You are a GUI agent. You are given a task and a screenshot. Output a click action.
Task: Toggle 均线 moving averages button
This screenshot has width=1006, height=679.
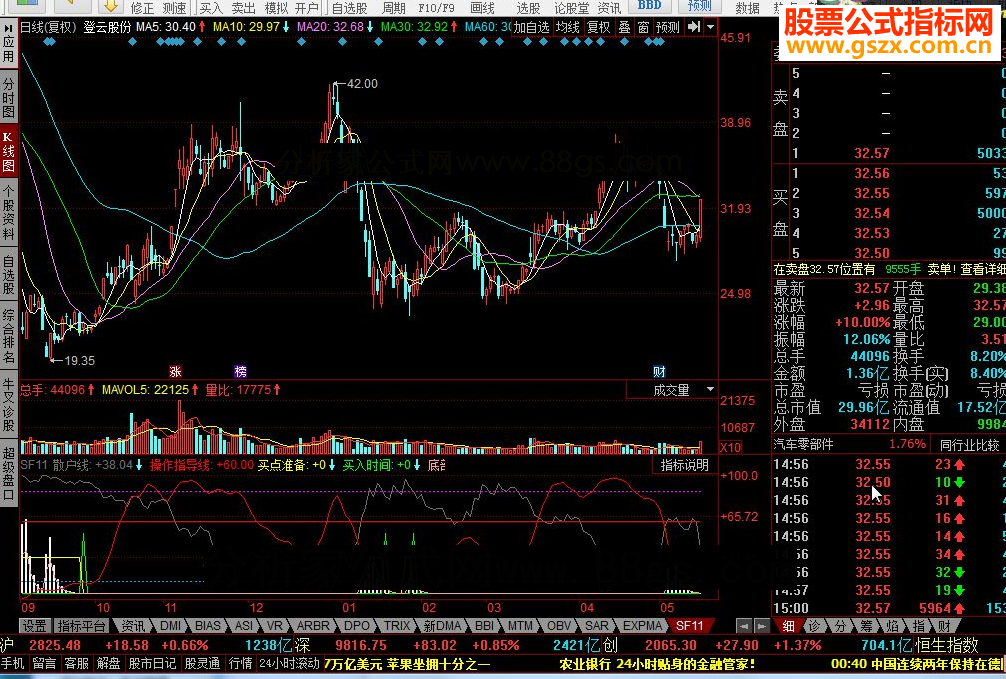[567, 27]
